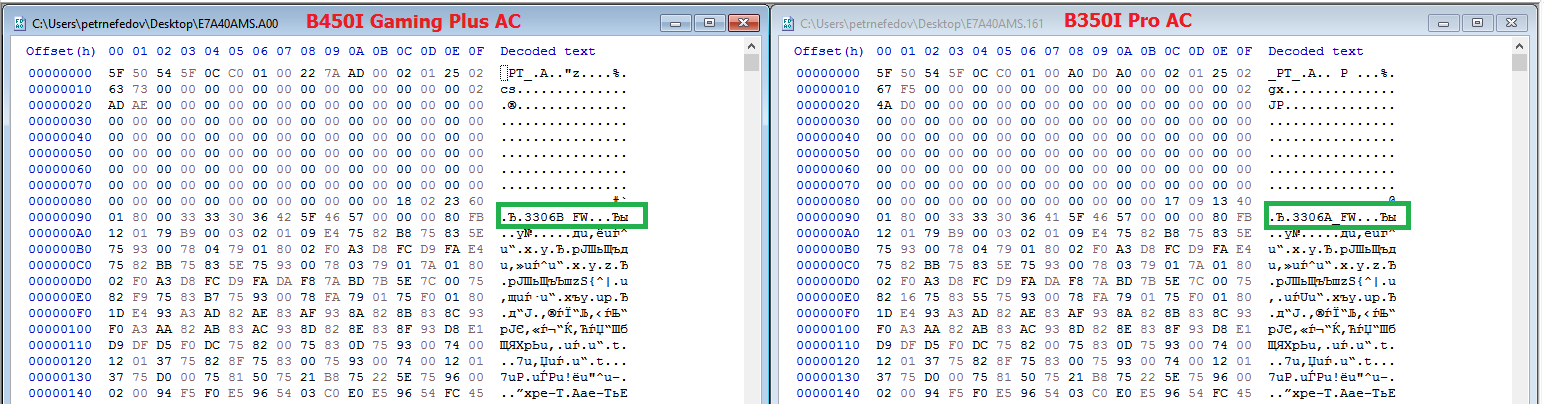Select offset 00000000 in 161 window
Image resolution: width=1544 pixels, height=404 pixels.
click(828, 73)
